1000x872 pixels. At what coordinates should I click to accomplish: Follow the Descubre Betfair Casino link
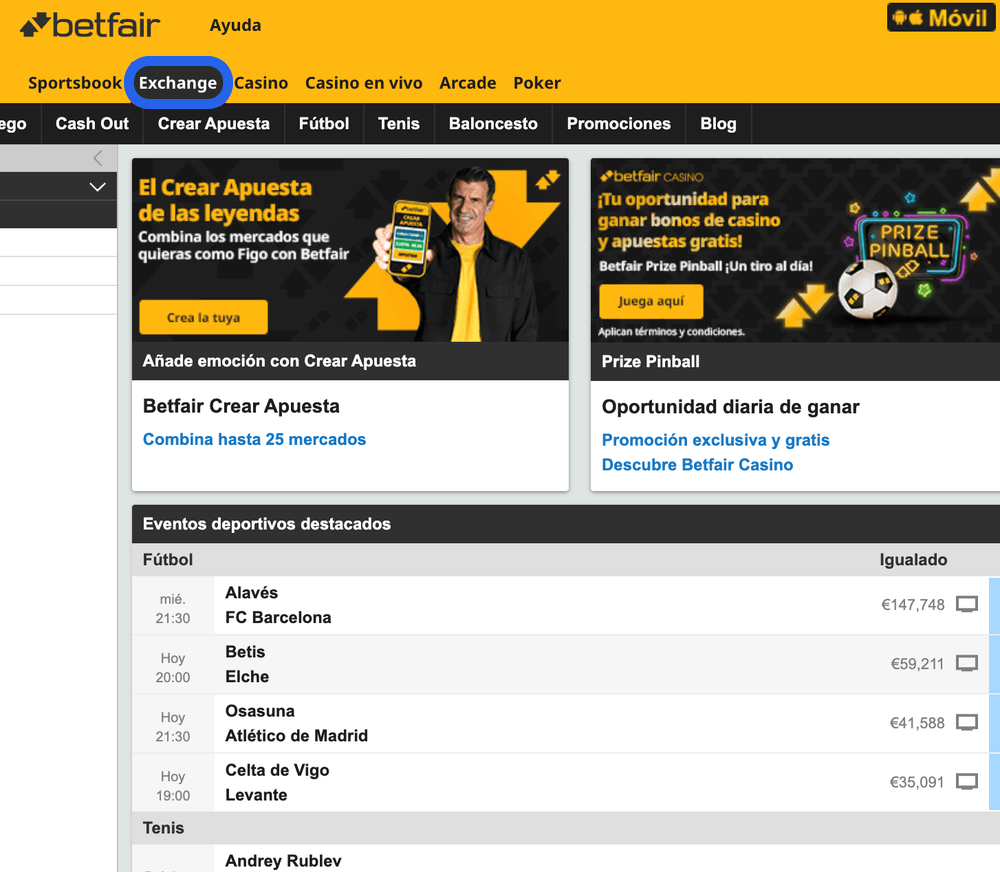pos(698,464)
